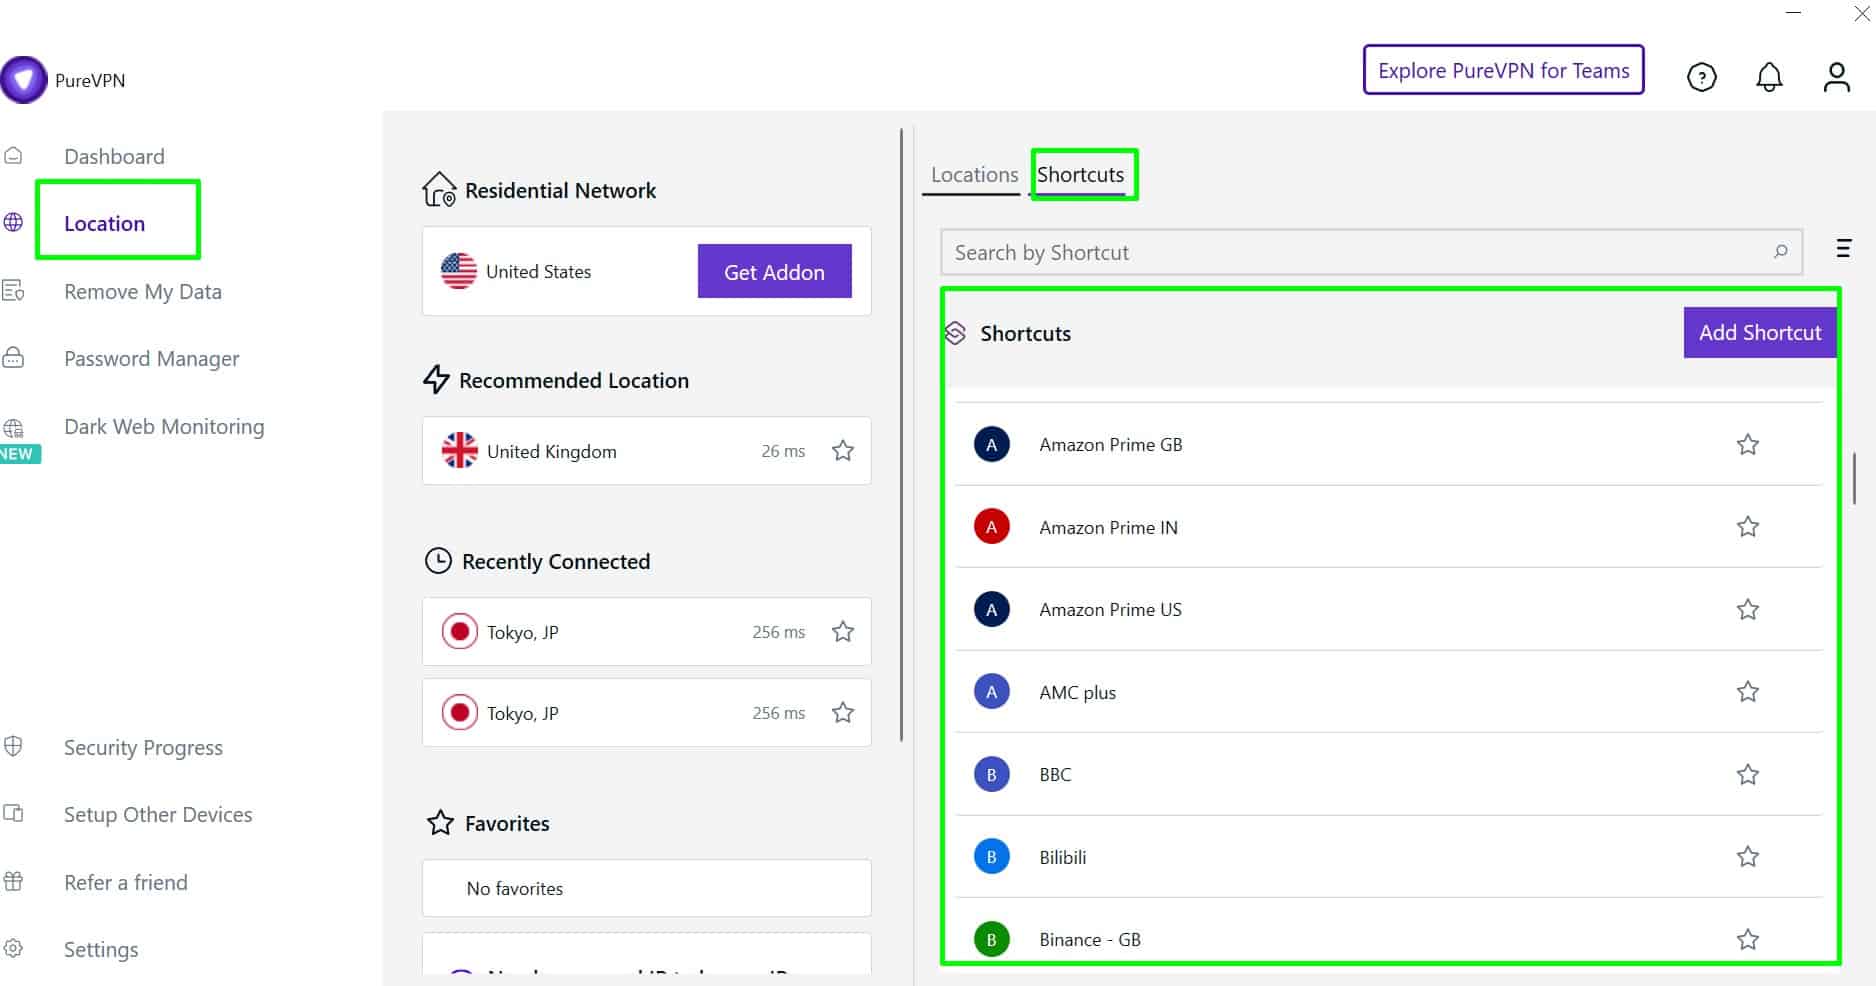The image size is (1876, 986).
Task: Select the Bilibili shortcut row
Action: point(1388,857)
